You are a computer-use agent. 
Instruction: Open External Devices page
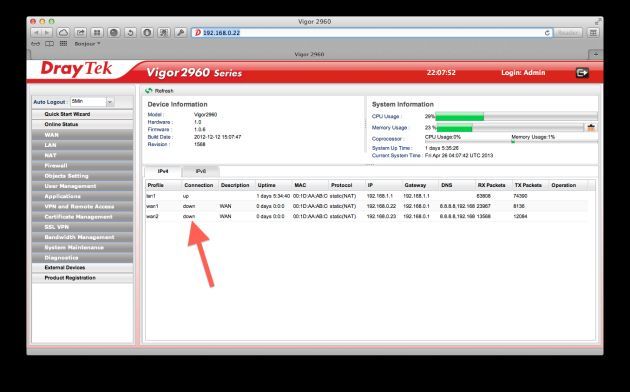point(82,267)
